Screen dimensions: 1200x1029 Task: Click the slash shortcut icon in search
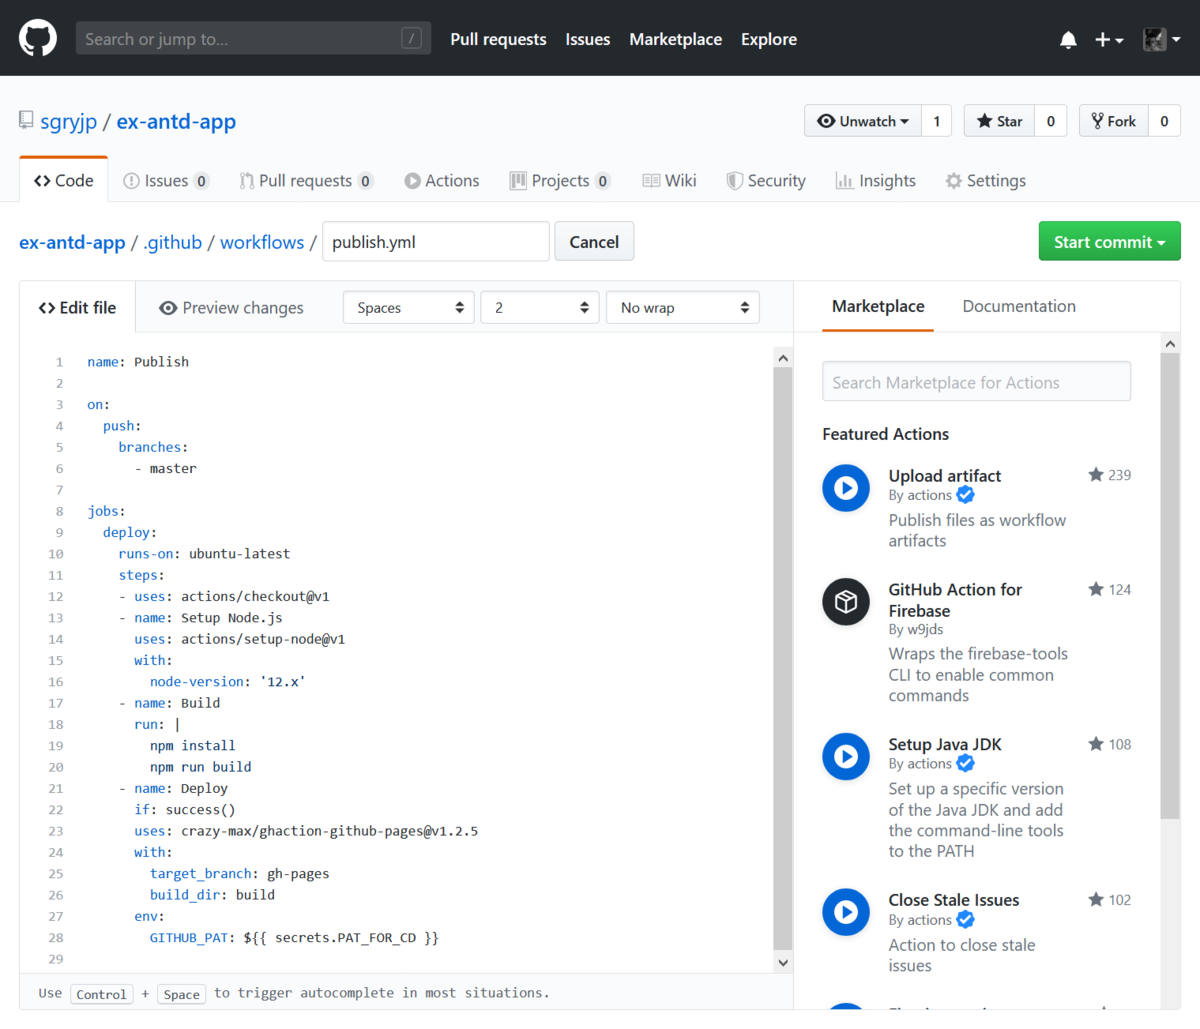[x=411, y=39]
